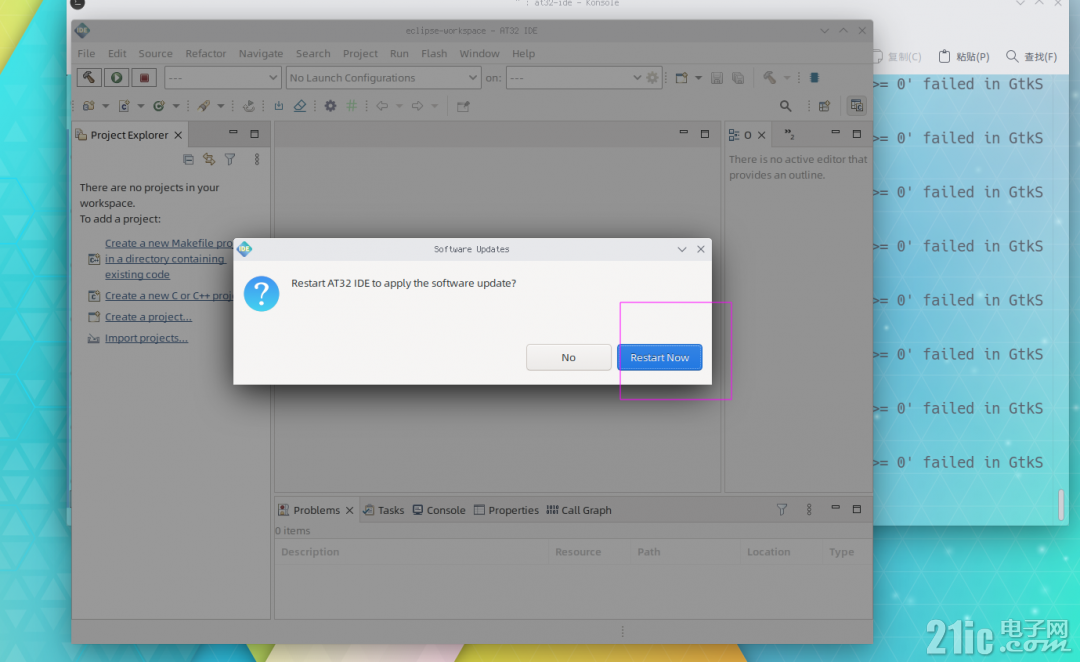Image resolution: width=1080 pixels, height=662 pixels.
Task: Click the green hash icon
Action: point(351,106)
